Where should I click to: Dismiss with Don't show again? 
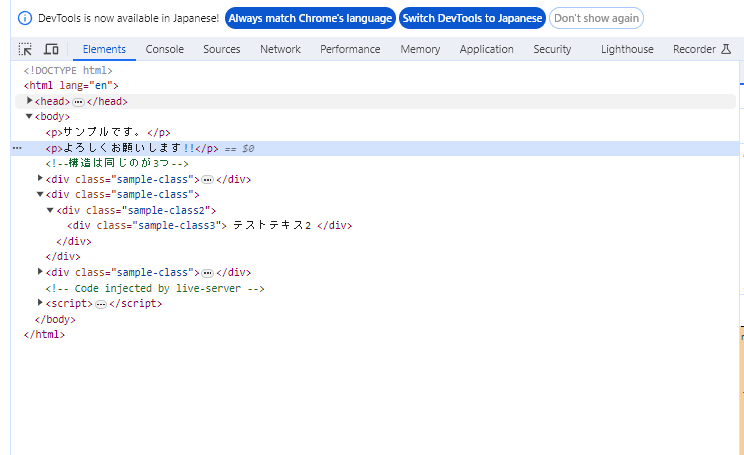coord(596,18)
